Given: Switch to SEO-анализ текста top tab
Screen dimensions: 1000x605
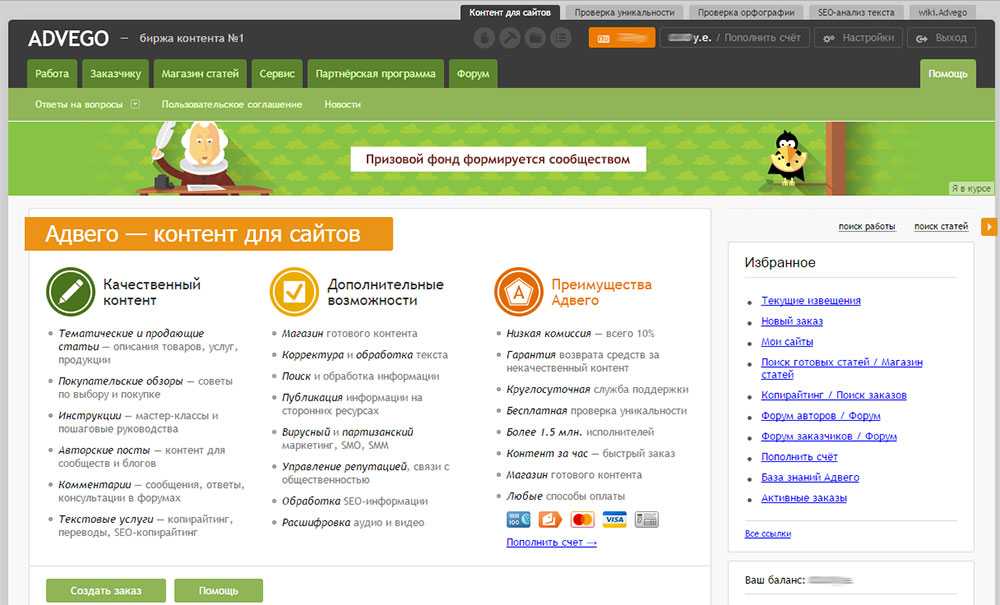Looking at the screenshot, I should coord(857,12).
